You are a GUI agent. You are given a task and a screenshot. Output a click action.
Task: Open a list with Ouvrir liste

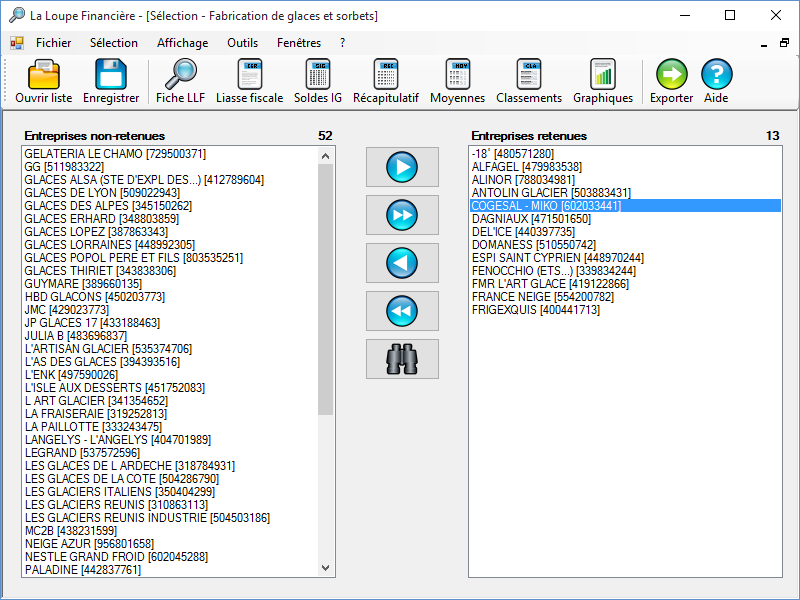click(x=44, y=82)
